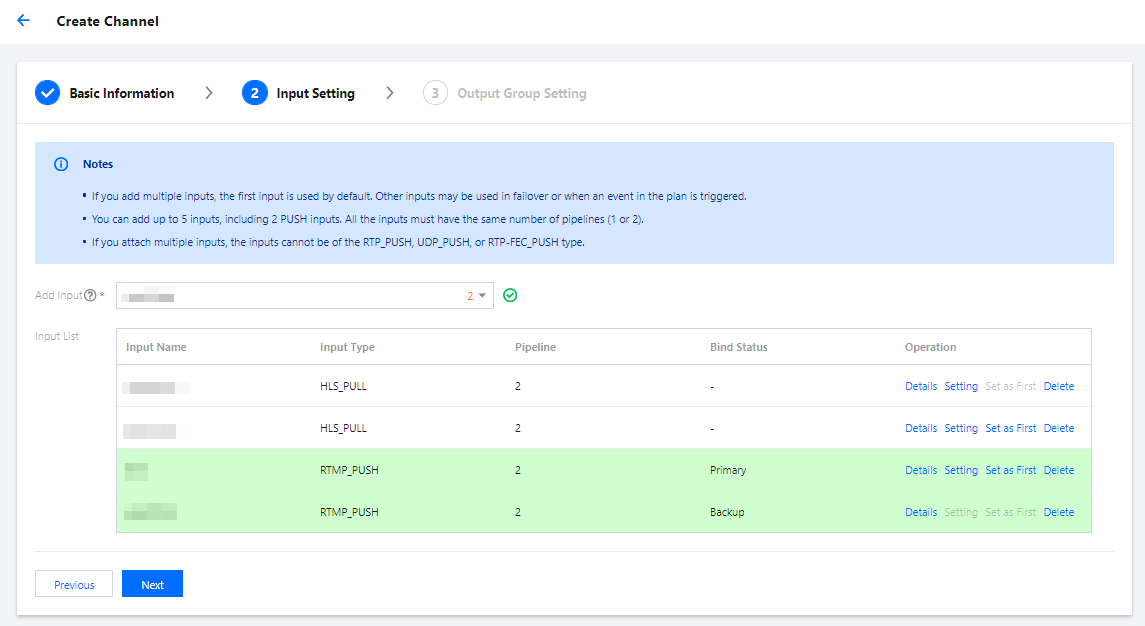Set Primary RTMP_PUSH input as first
The image size is (1145, 626).
coord(1010,470)
